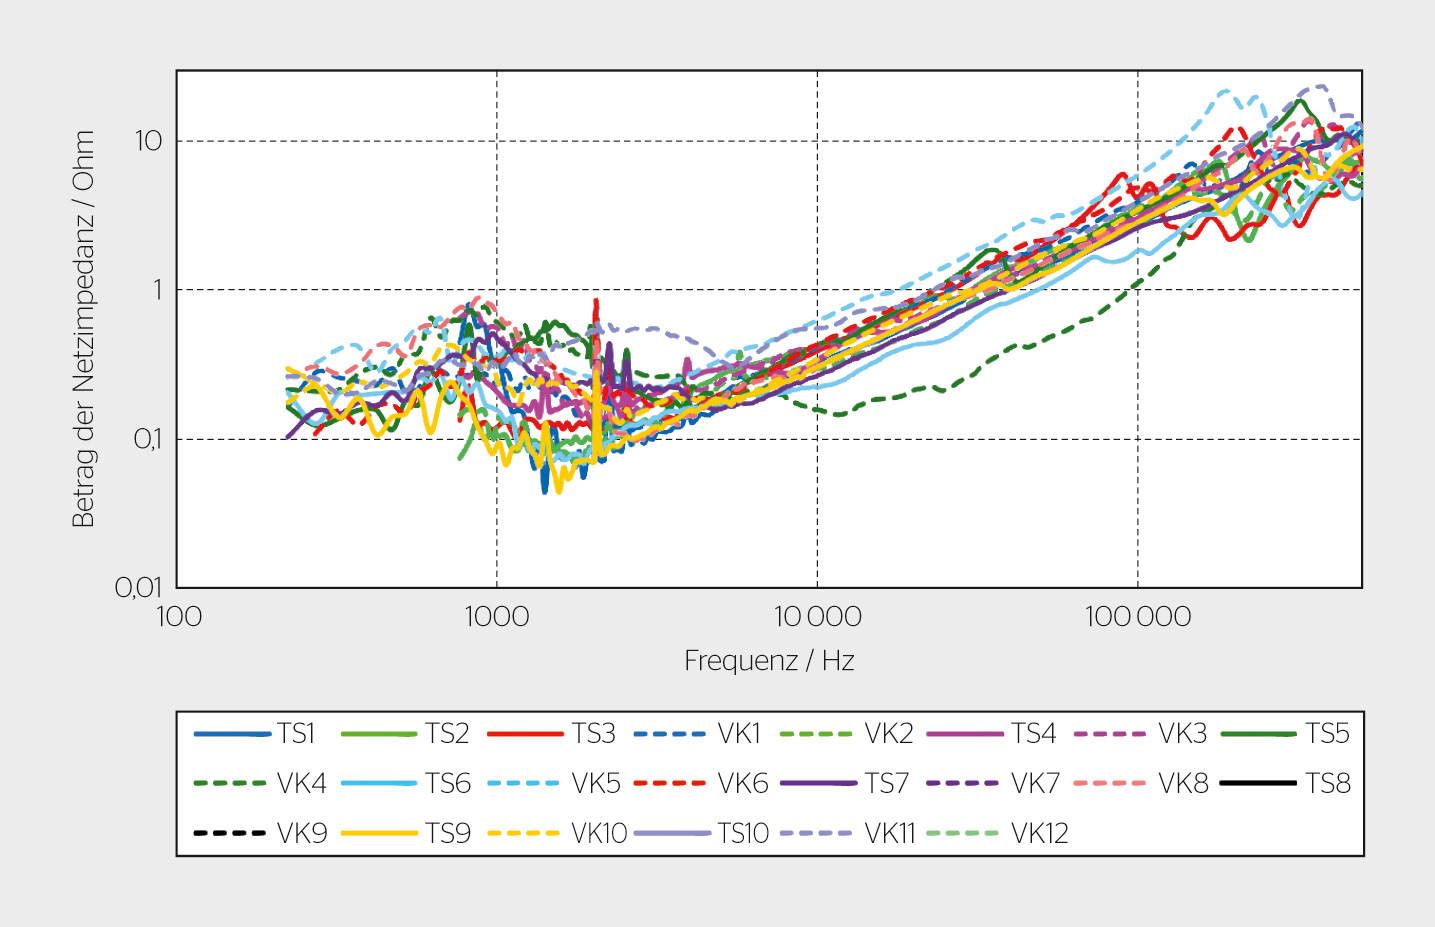This screenshot has width=1435, height=927.
Task: Select the TS10 legend label
Action: pos(743,834)
